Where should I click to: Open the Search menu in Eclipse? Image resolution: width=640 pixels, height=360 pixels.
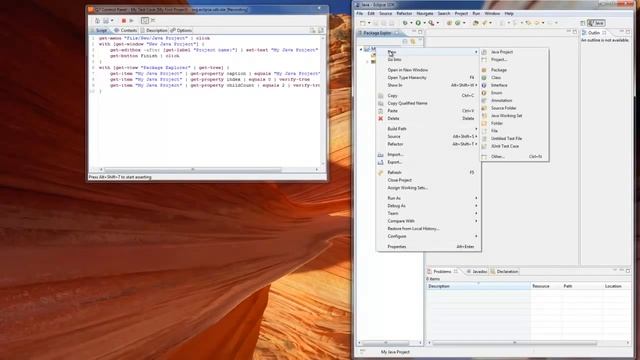pyautogui.click(x=444, y=13)
